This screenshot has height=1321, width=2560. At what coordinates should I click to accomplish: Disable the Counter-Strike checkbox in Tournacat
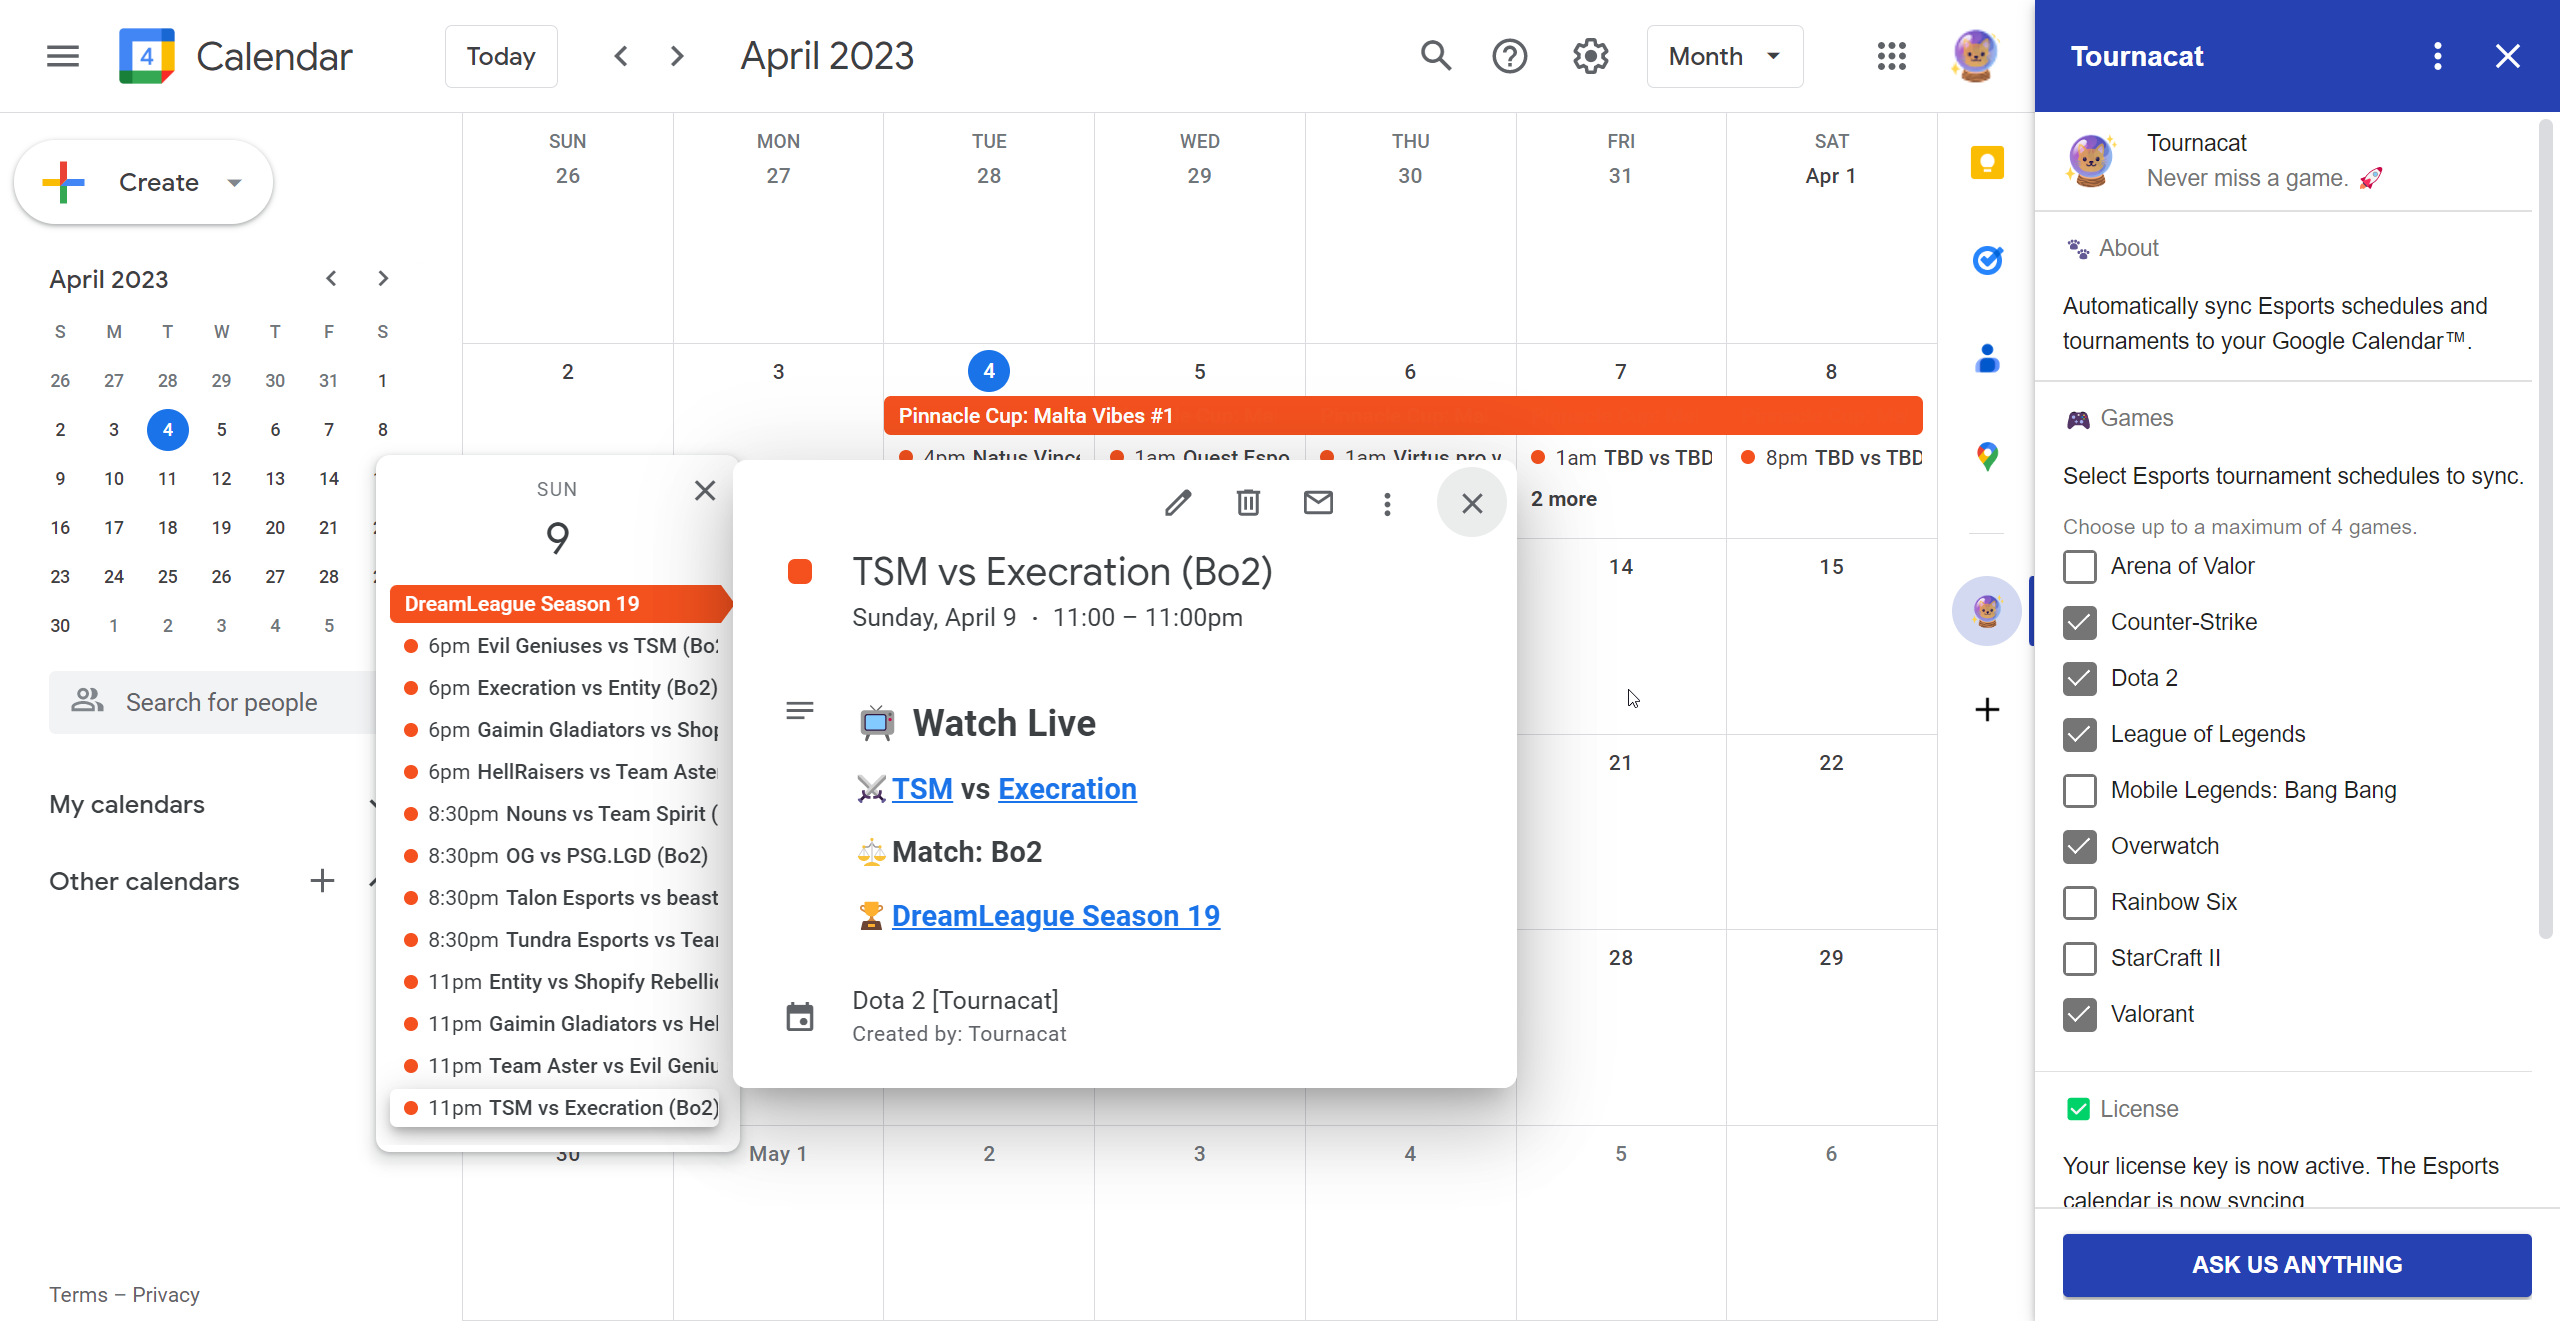click(2080, 620)
